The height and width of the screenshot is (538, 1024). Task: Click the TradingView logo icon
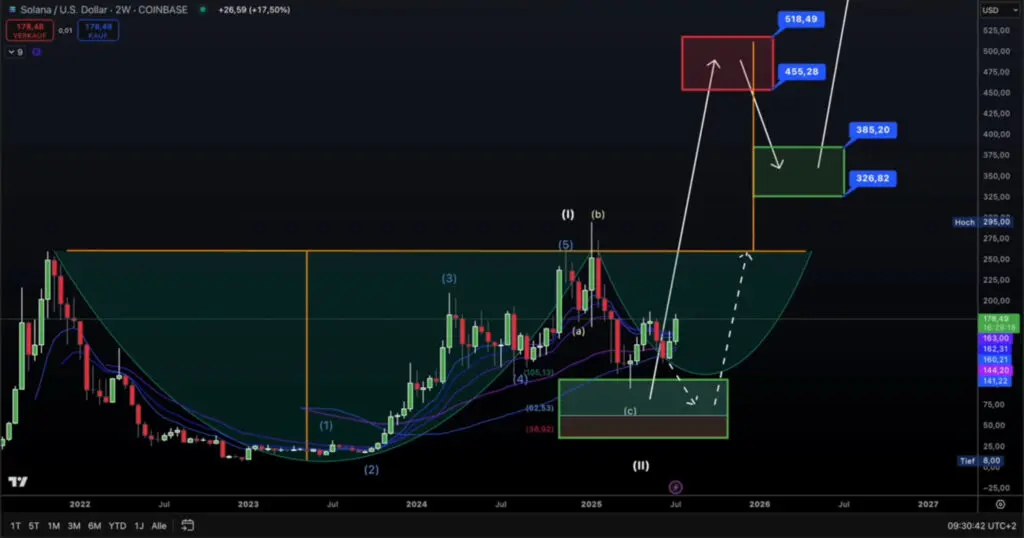[x=17, y=481]
